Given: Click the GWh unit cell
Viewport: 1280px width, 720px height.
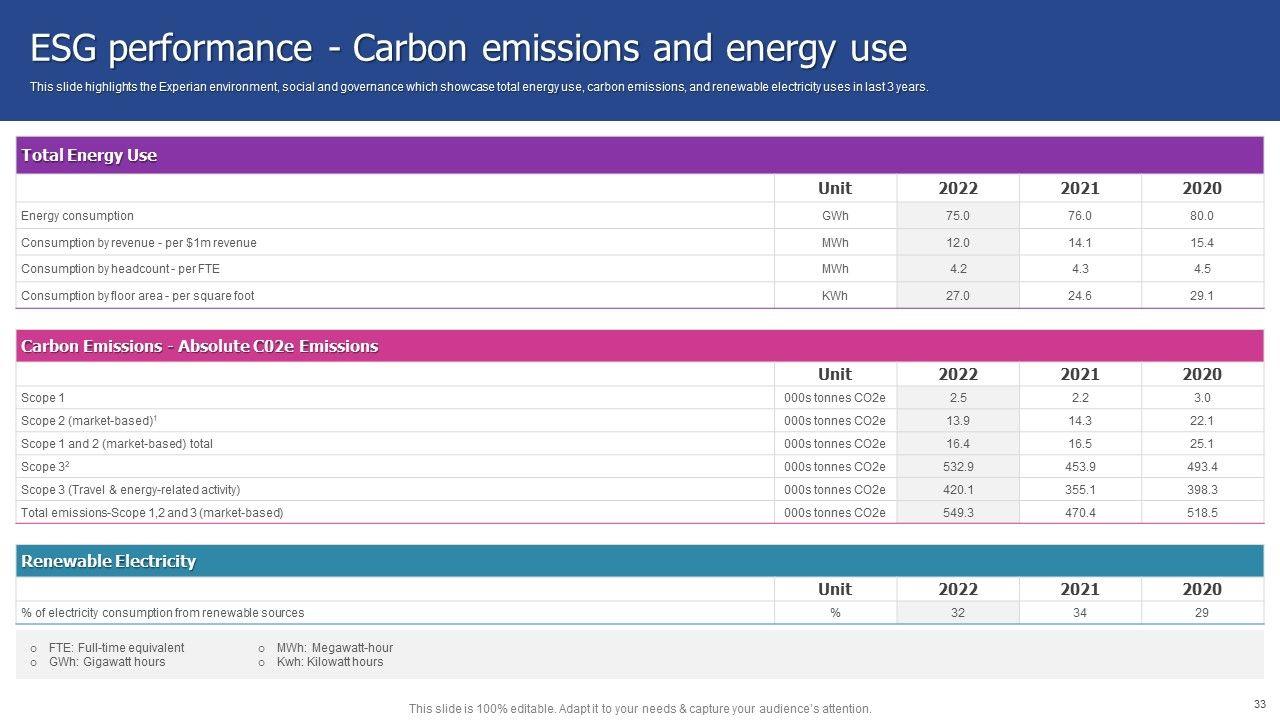Looking at the screenshot, I should click(x=834, y=216).
